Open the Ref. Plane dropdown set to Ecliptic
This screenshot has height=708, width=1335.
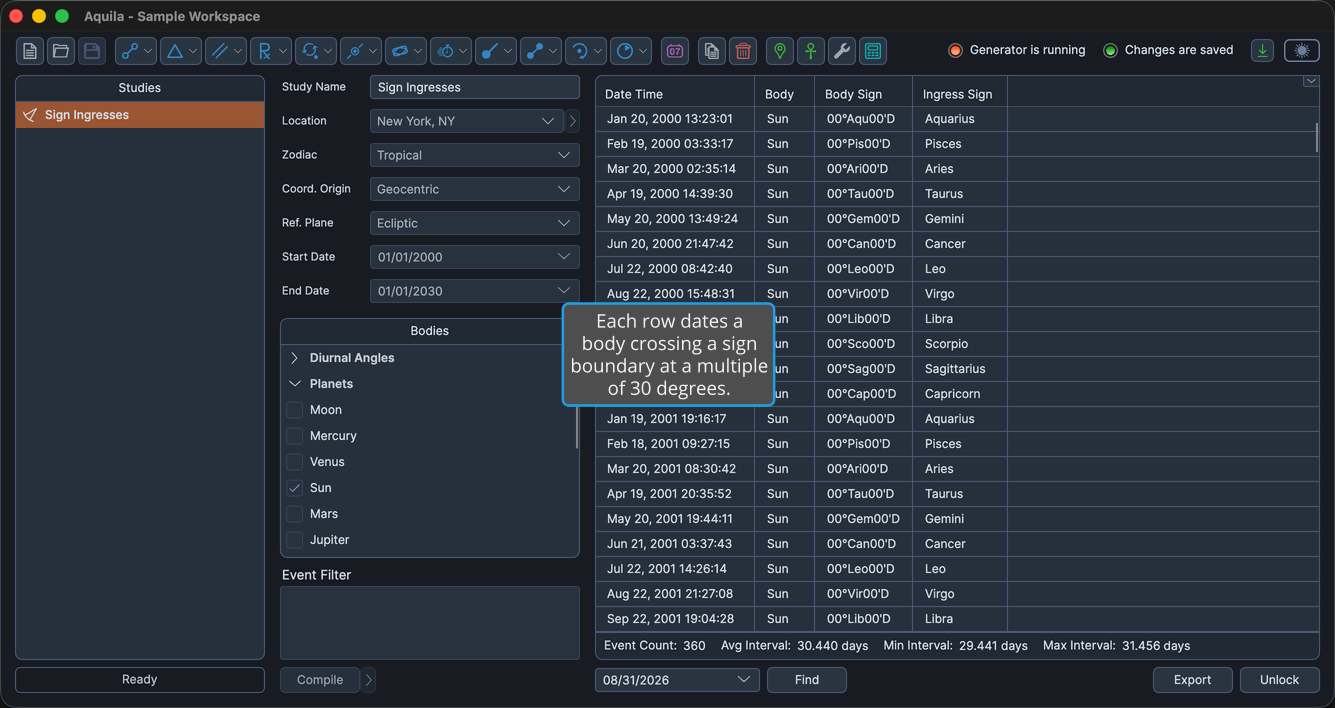(x=475, y=223)
